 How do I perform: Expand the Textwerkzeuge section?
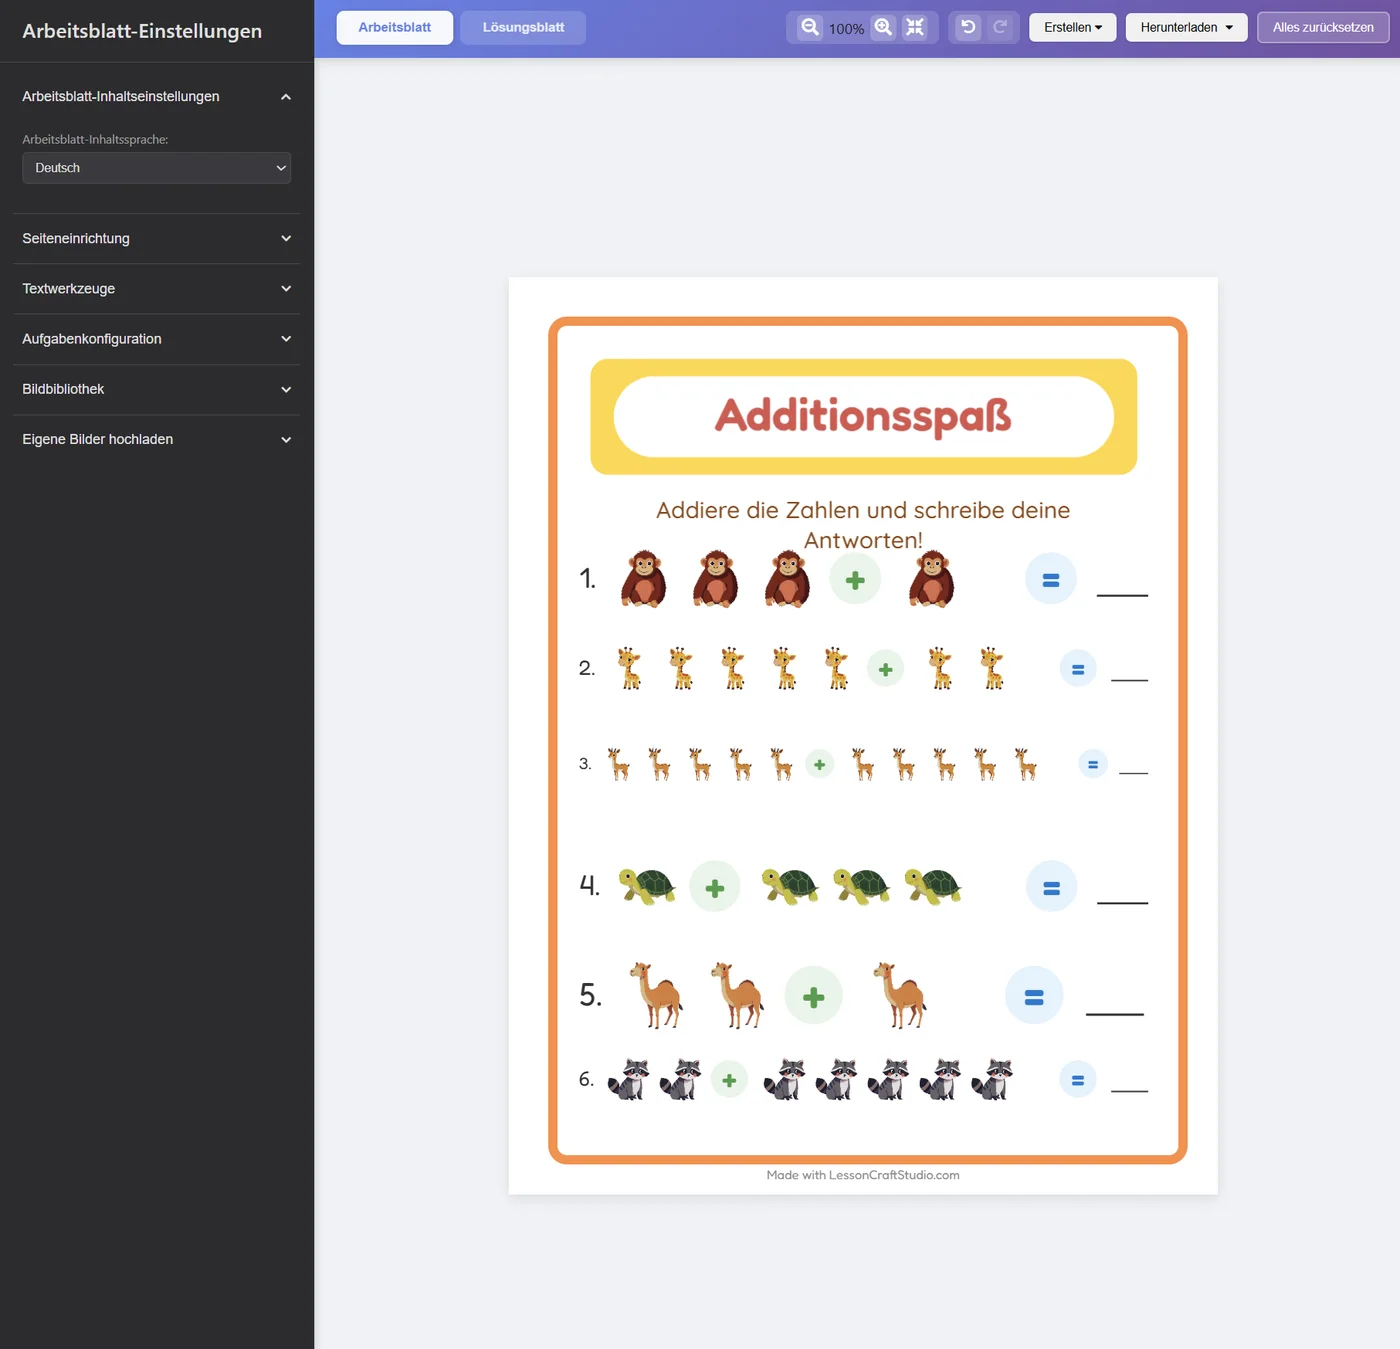point(156,289)
